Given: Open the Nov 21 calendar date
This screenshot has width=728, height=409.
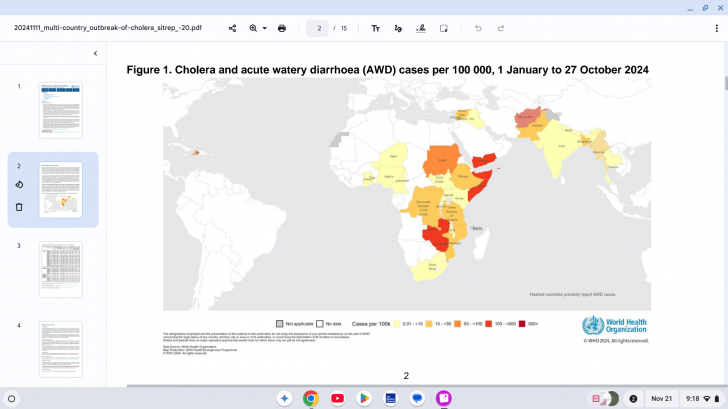Looking at the screenshot, I should (x=661, y=398).
